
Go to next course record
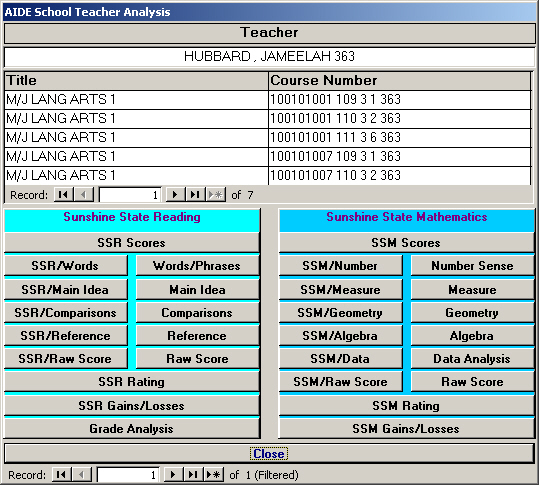175,195
